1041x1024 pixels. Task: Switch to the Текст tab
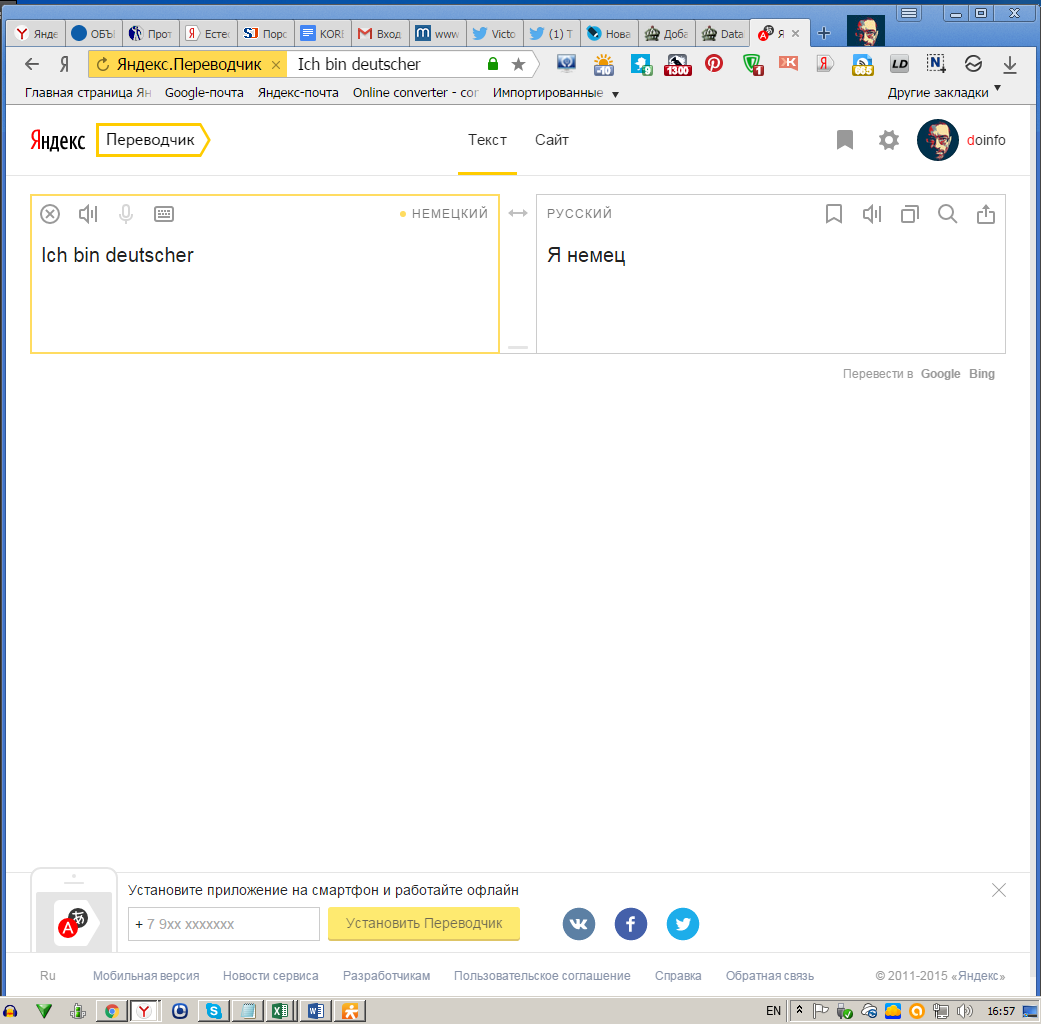coord(487,140)
